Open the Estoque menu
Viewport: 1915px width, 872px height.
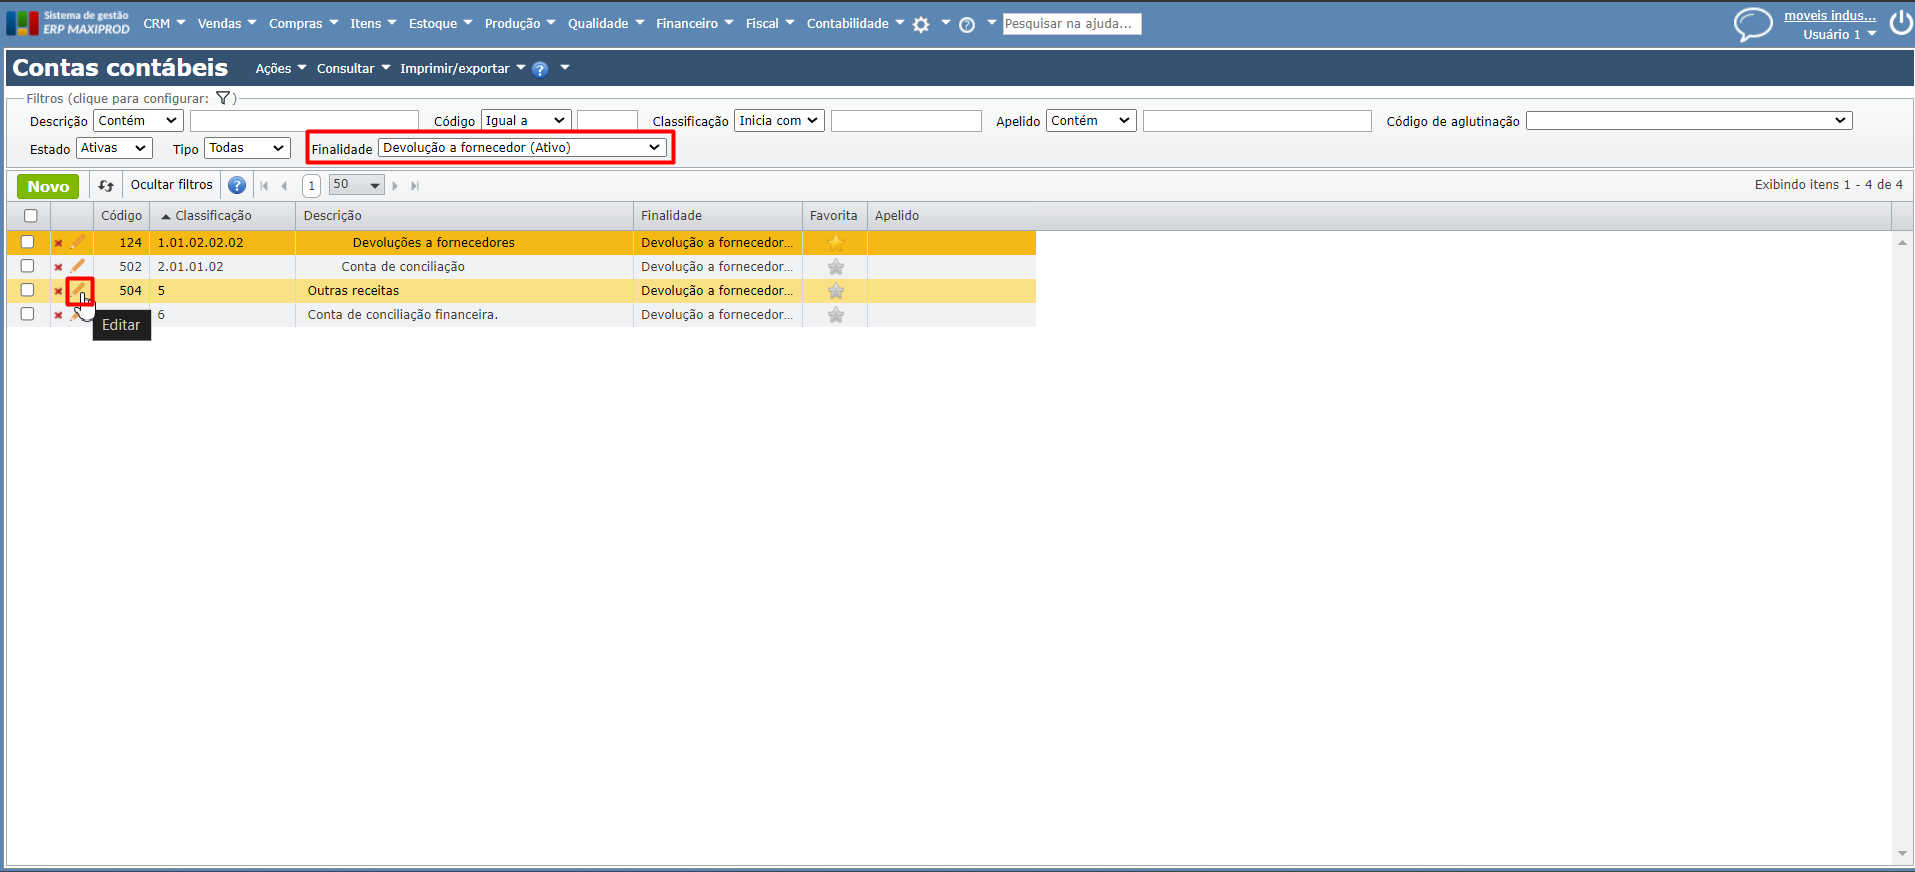440,24
